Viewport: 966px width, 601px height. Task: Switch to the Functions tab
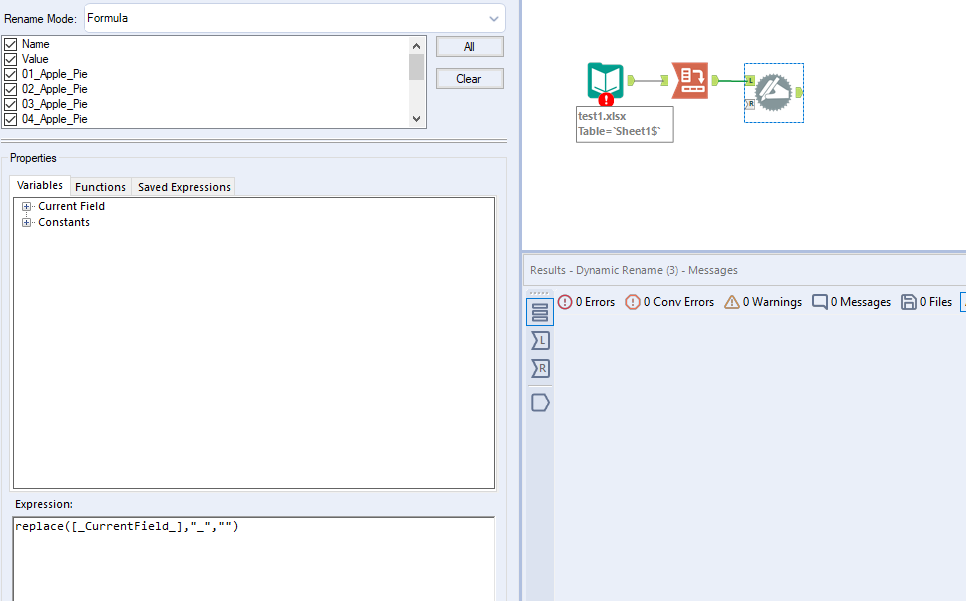point(100,186)
